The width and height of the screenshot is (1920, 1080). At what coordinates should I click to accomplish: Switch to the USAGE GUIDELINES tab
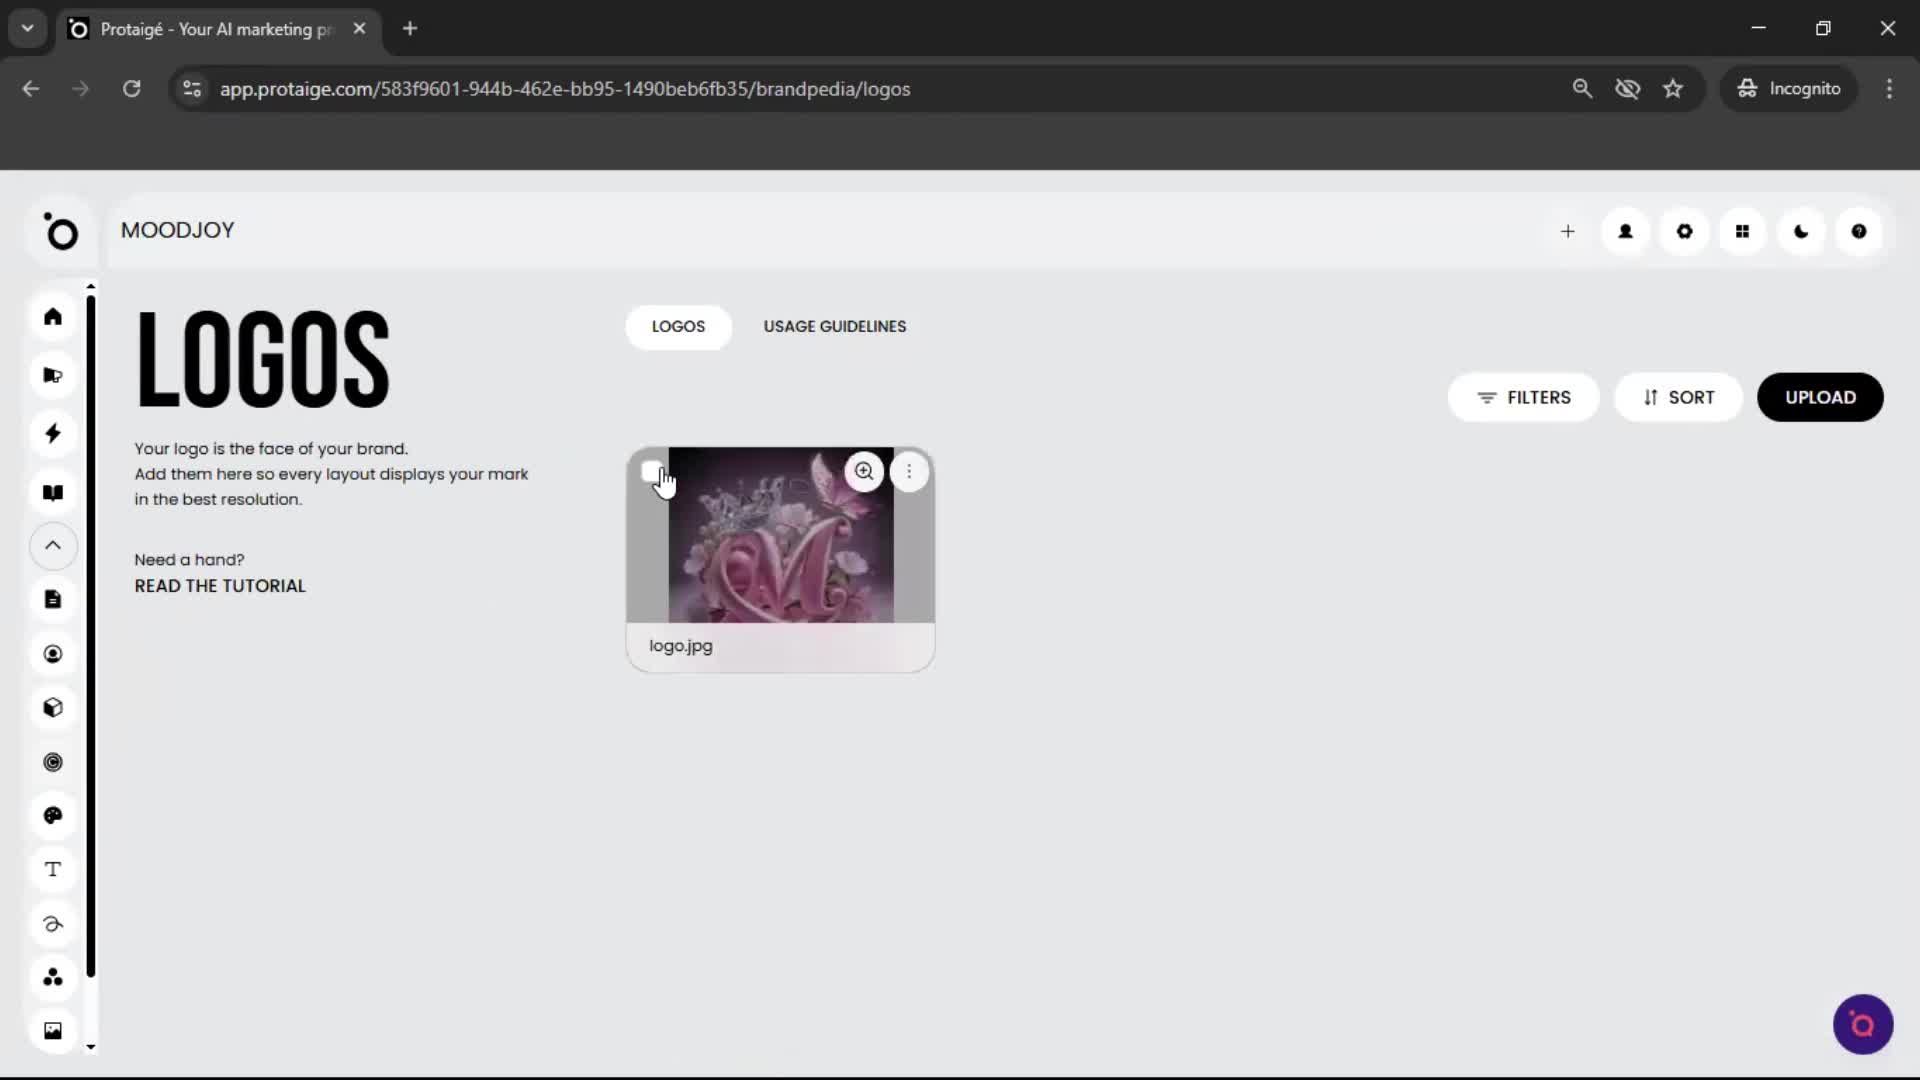click(x=835, y=326)
